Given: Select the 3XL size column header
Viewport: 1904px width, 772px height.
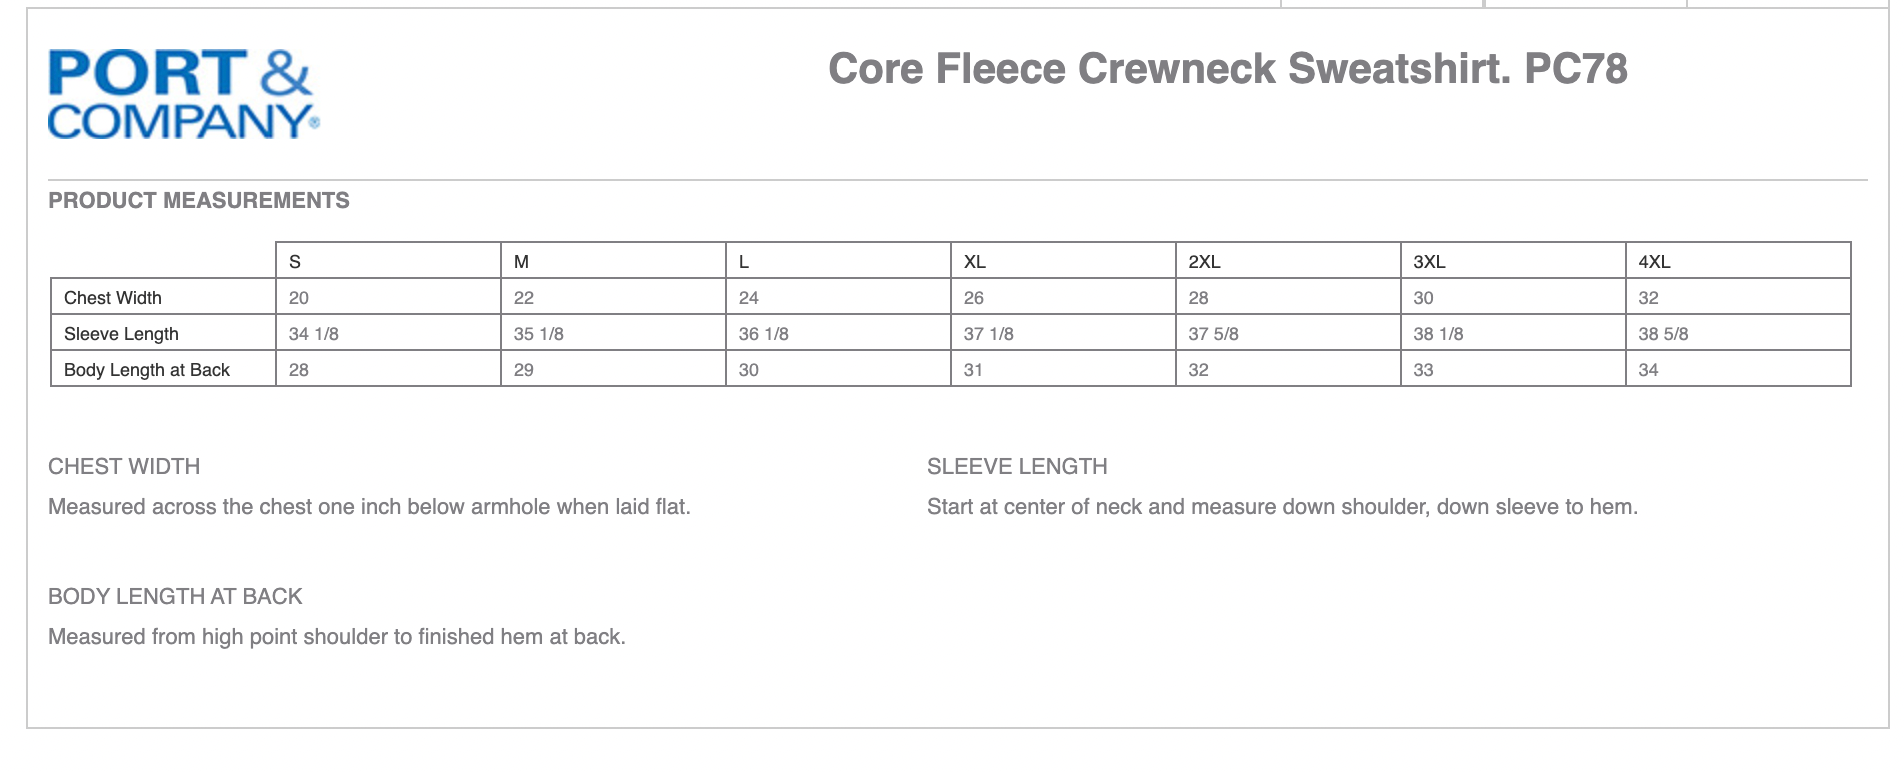Looking at the screenshot, I should [x=1429, y=262].
